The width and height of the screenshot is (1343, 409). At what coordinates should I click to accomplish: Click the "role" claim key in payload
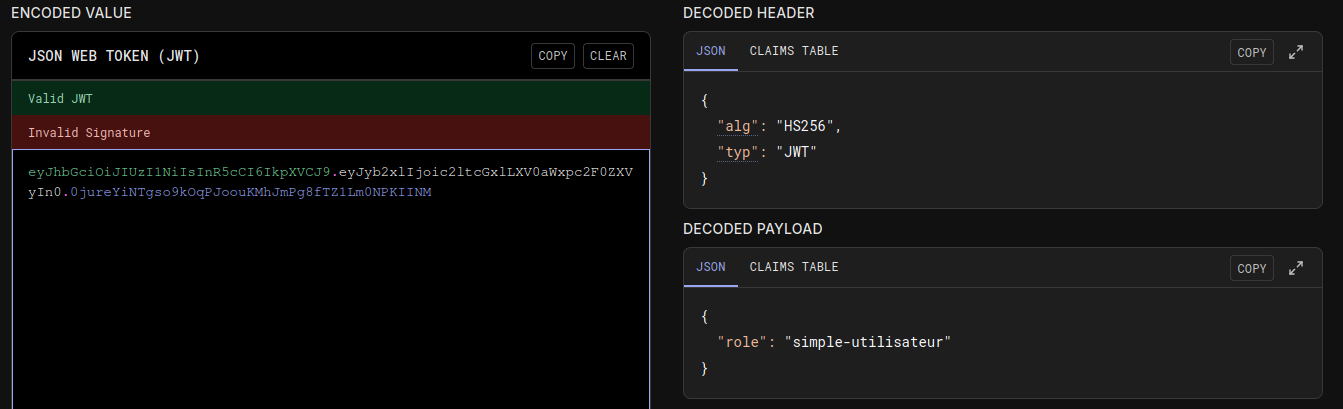(739, 343)
